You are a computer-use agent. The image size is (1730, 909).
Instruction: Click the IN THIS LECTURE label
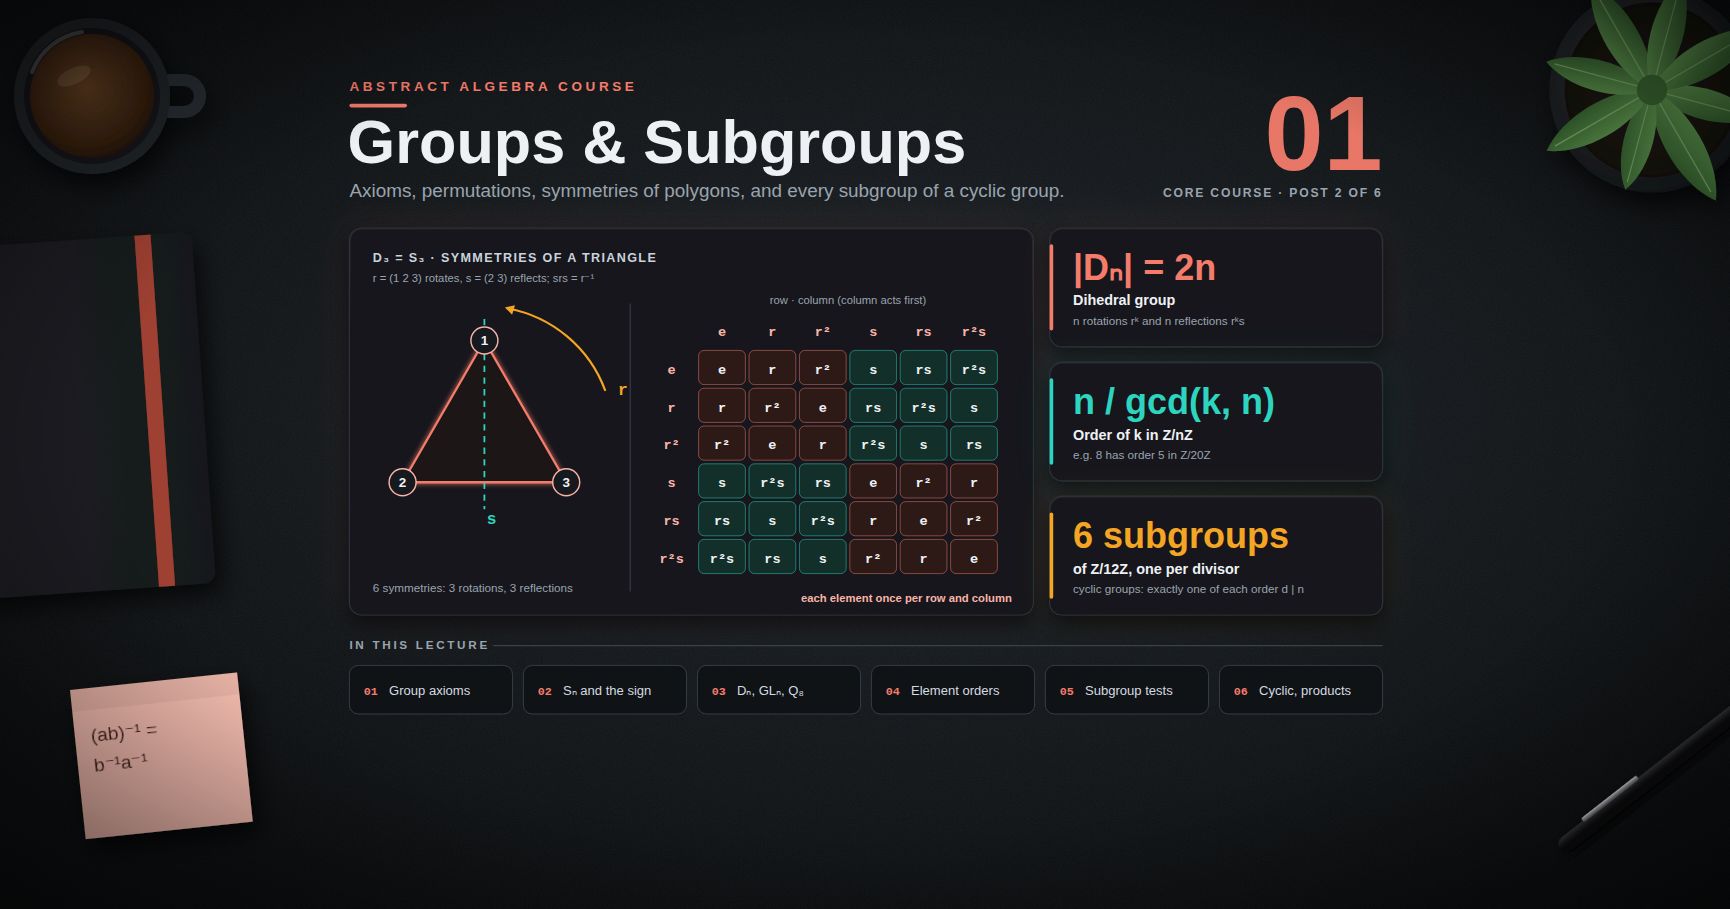pyautogui.click(x=419, y=645)
